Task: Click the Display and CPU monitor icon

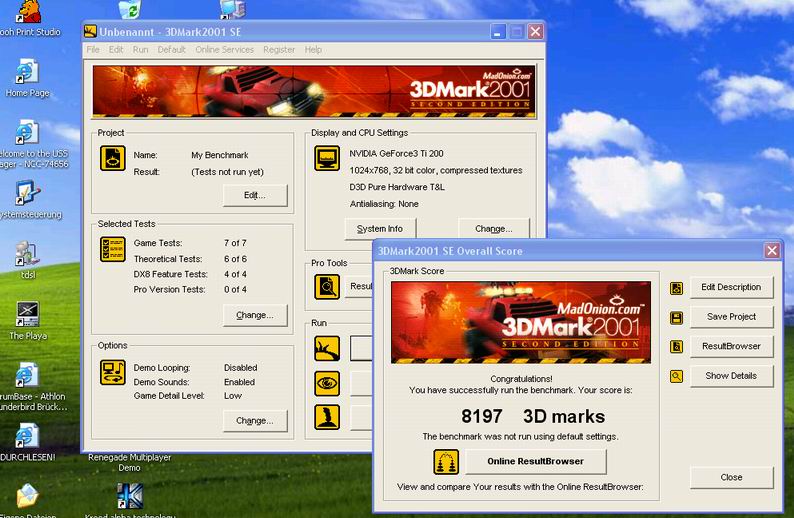Action: click(x=327, y=158)
